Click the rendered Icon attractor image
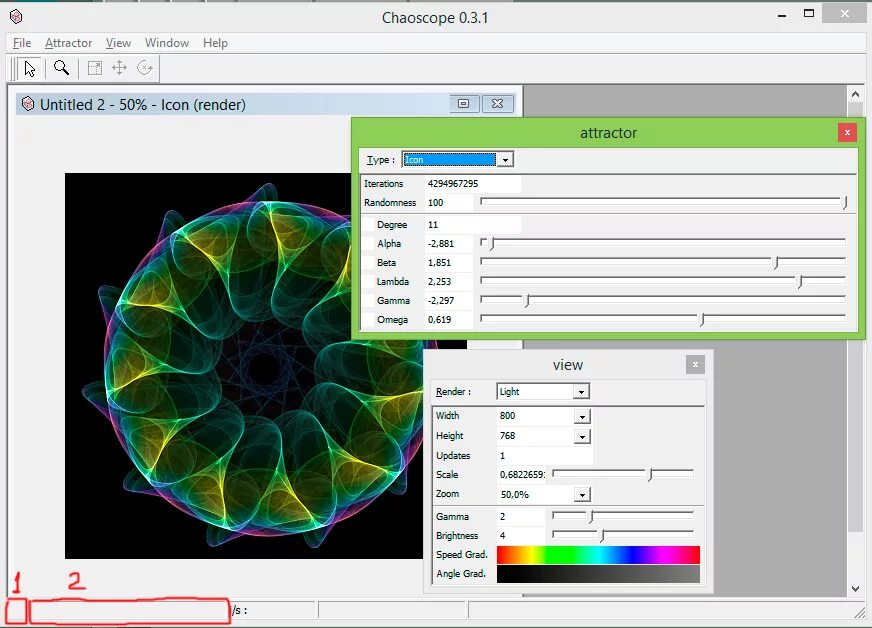Screen dimensions: 872x628 tap(244, 365)
